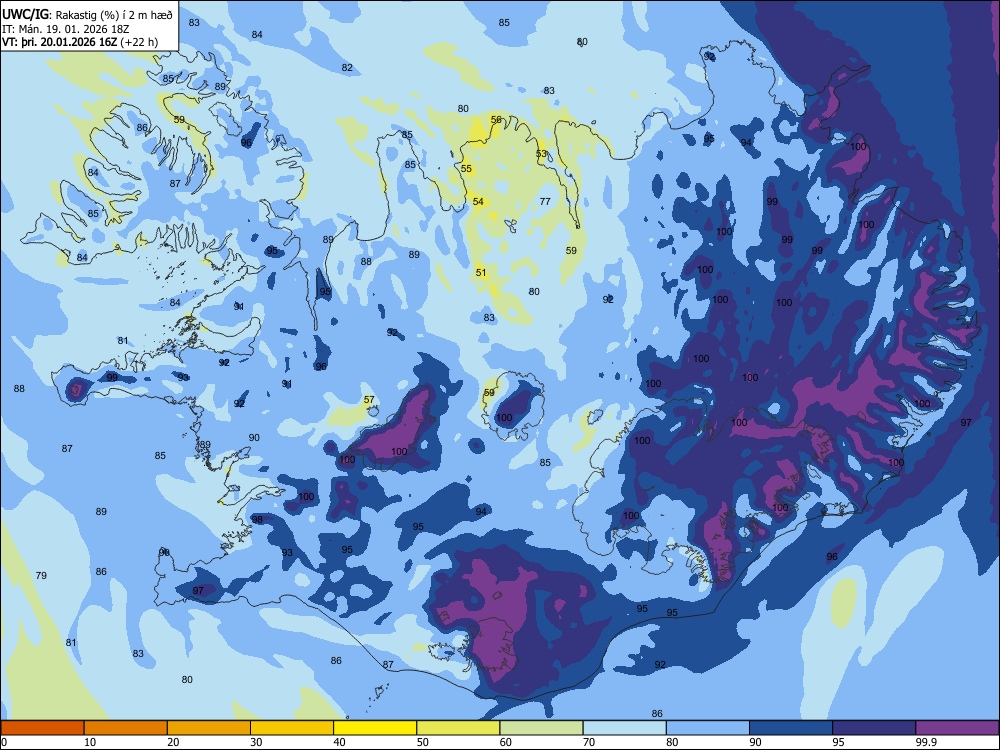The image size is (1000, 750).
Task: Click the init time 'IT: Mán. 19. 01. 2026 18Z'
Action: click(x=66, y=29)
